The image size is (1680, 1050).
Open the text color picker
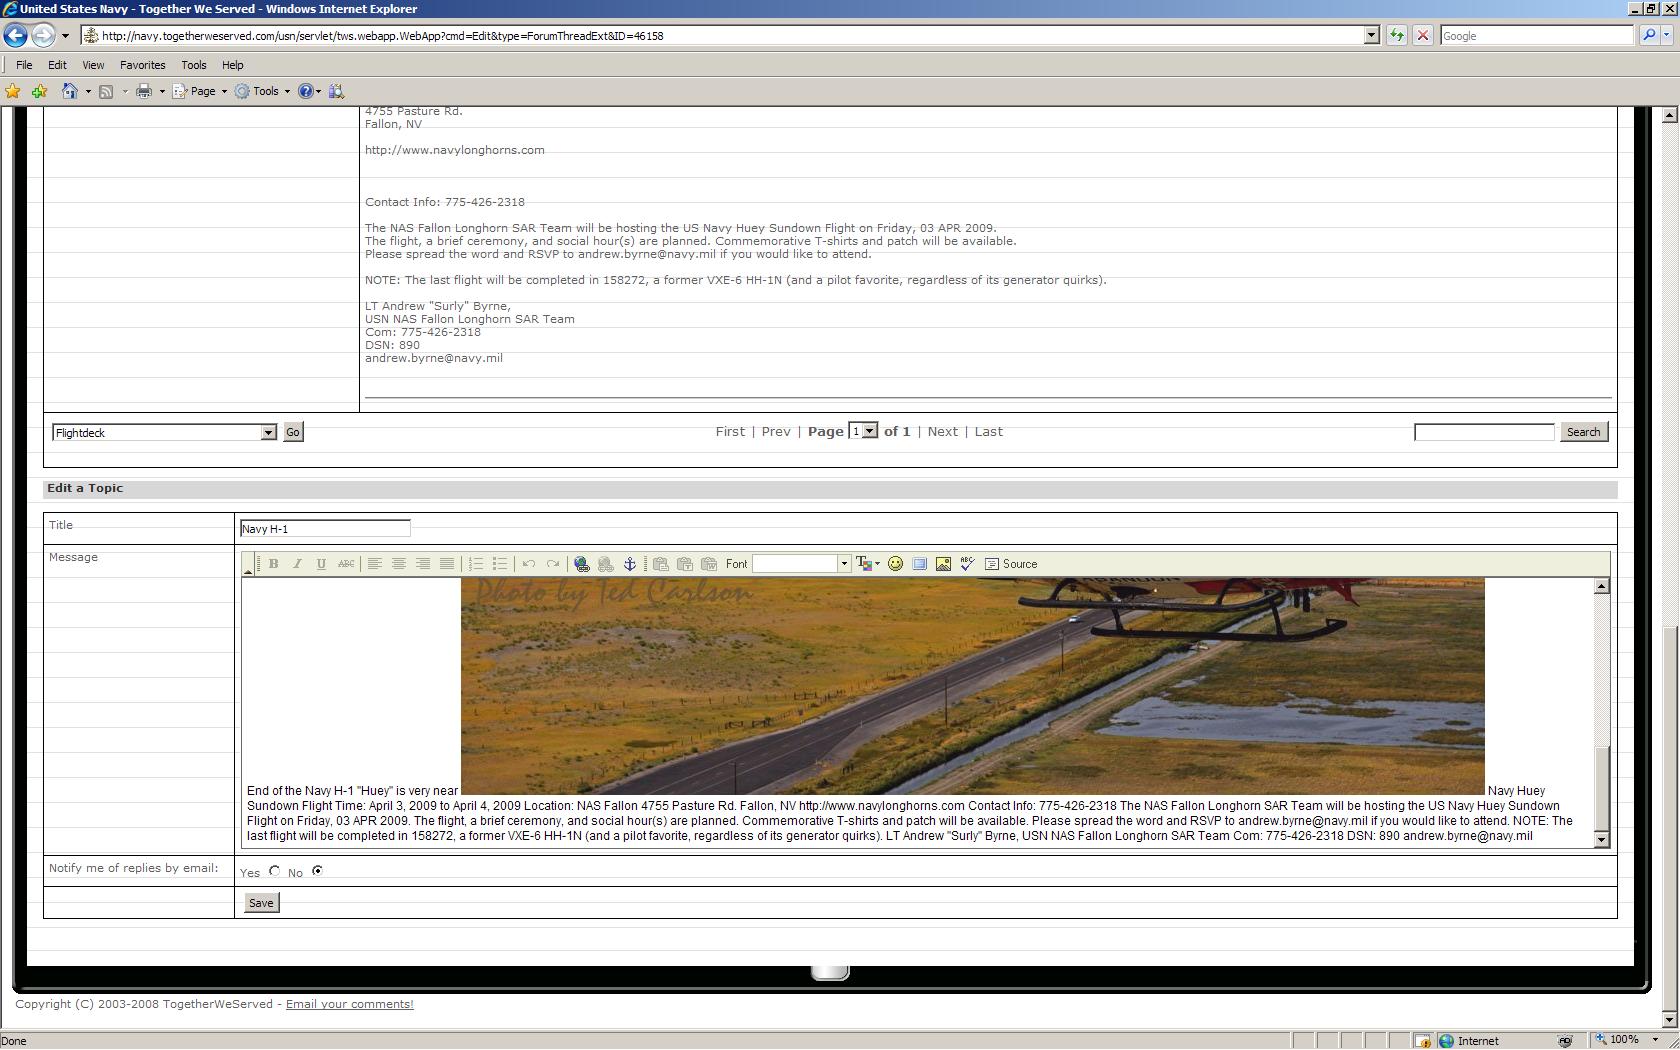(868, 564)
